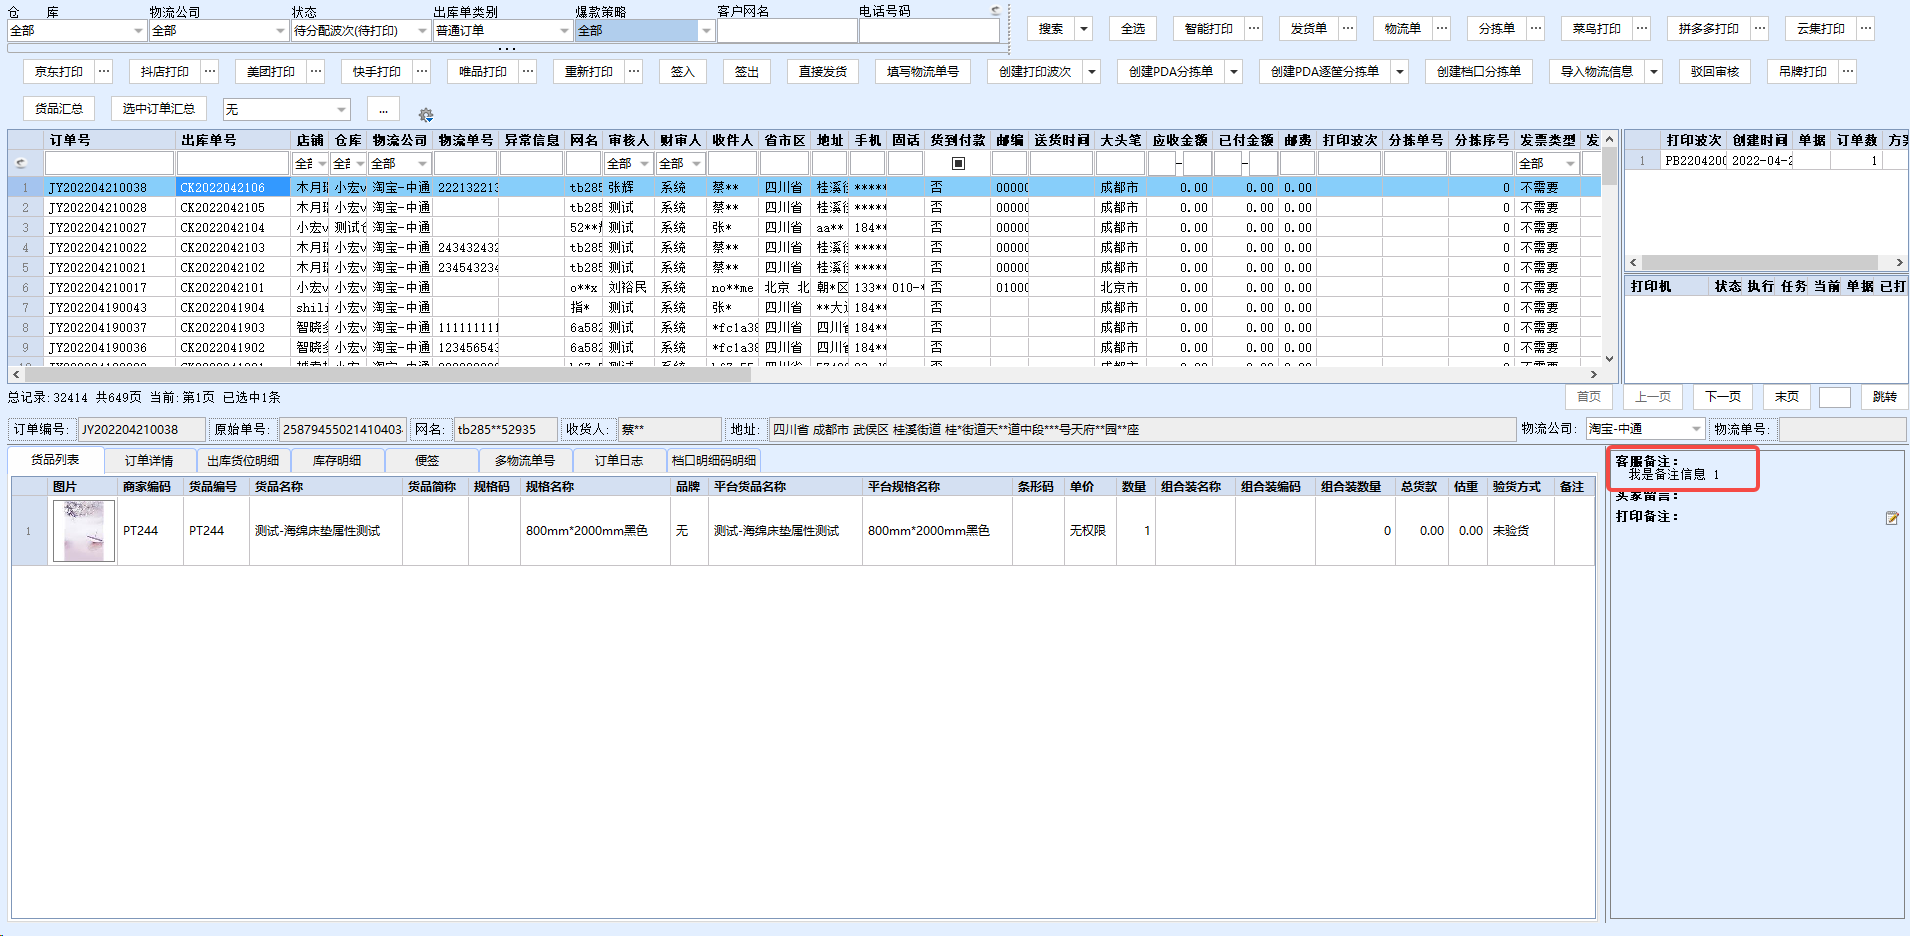1910x936 pixels.
Task: Click the page number box beside 跳转
Action: point(1835,397)
